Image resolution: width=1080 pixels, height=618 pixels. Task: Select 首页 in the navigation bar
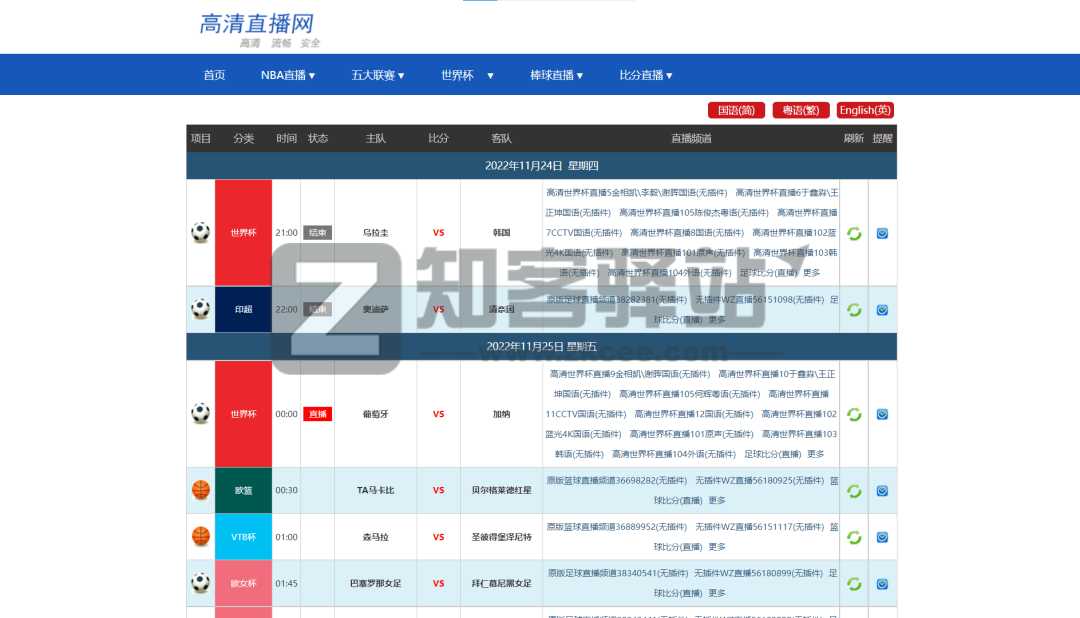pos(213,74)
